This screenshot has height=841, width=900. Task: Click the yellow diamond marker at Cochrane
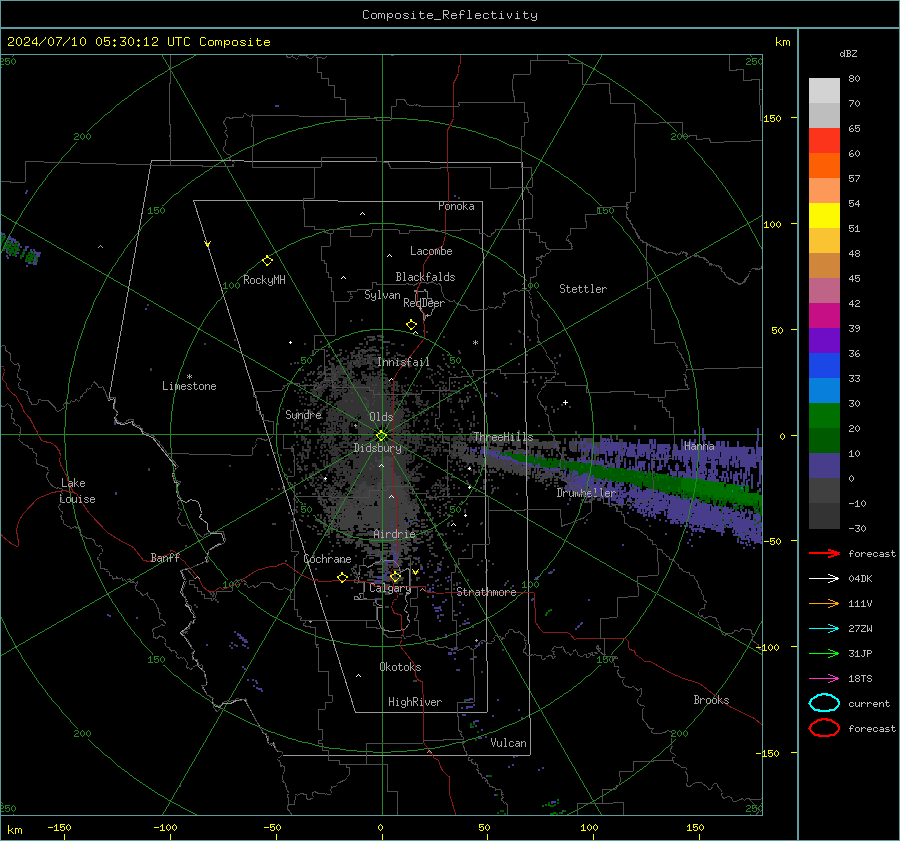pos(342,577)
